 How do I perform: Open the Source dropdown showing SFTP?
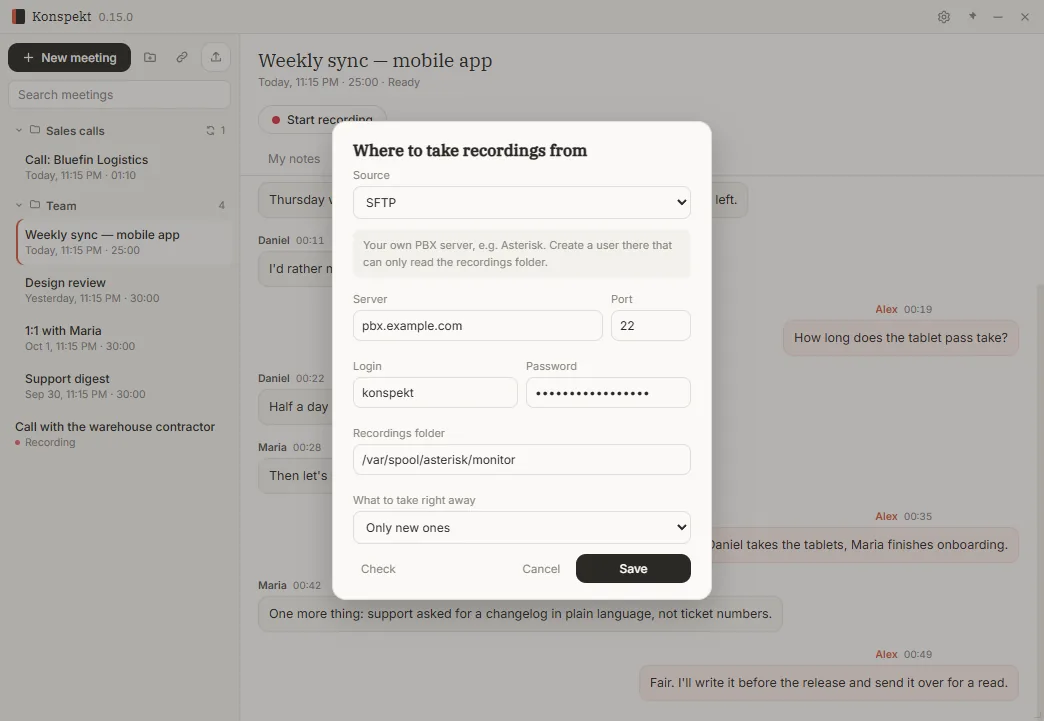(521, 202)
